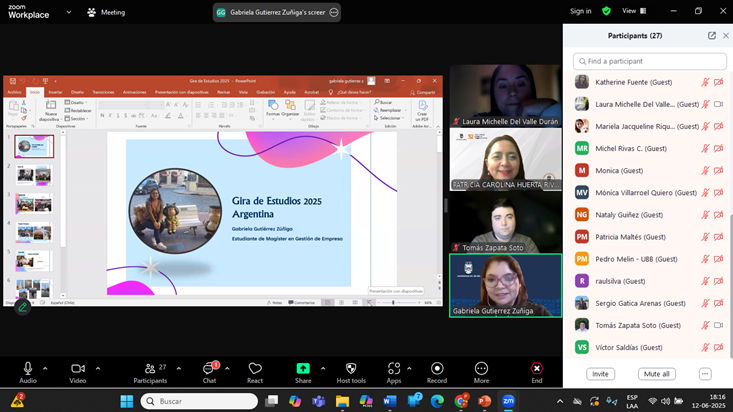Open the Insertar tab in PowerPoint

pyautogui.click(x=55, y=92)
